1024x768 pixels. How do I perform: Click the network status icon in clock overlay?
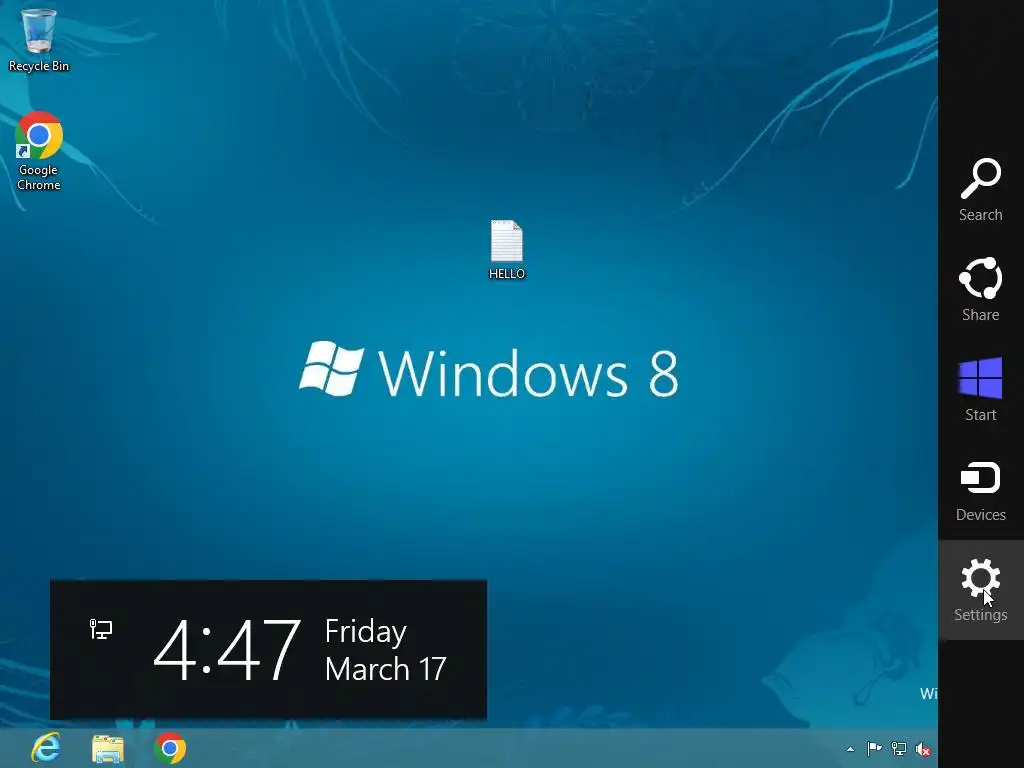[101, 630]
